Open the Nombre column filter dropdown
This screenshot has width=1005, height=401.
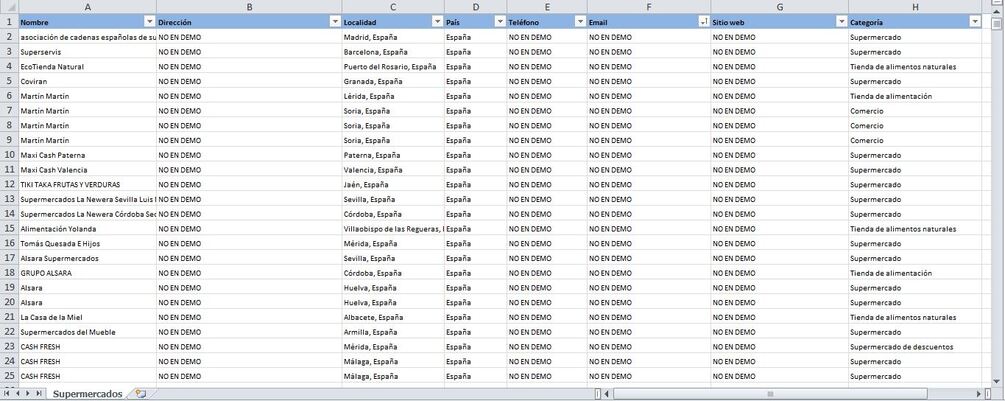(150, 22)
